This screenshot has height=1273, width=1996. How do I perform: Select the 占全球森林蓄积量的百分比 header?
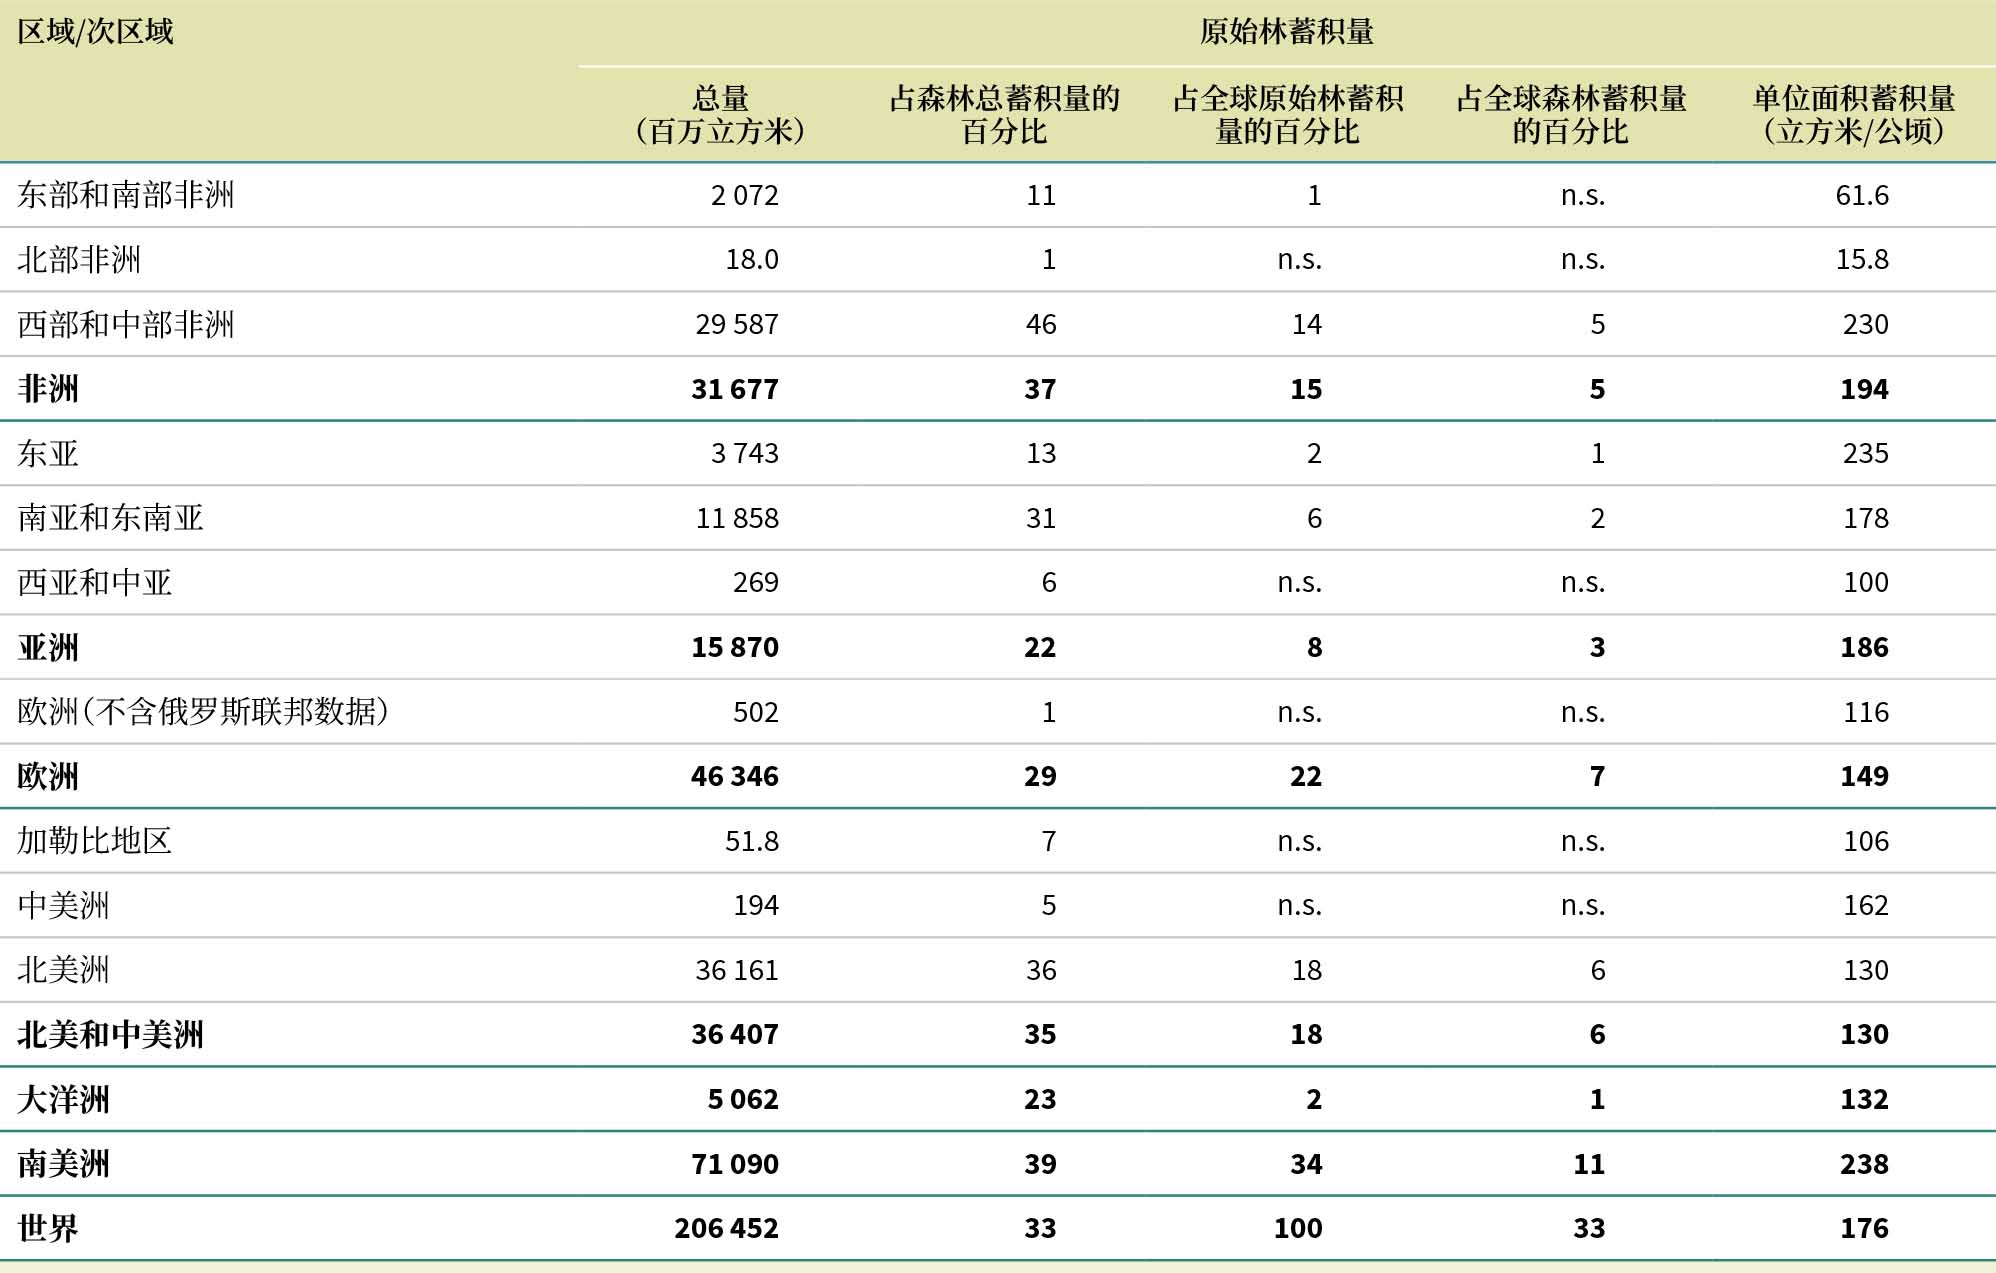coord(1571,115)
